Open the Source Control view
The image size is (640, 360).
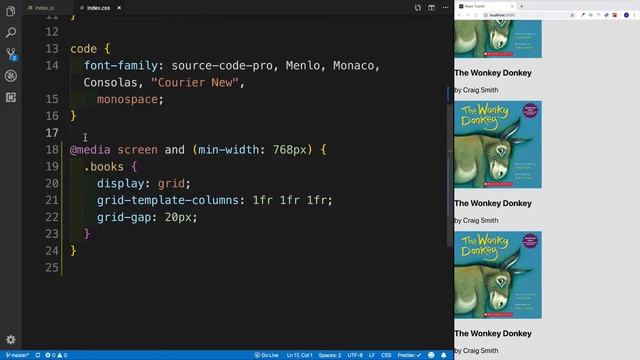click(11, 54)
